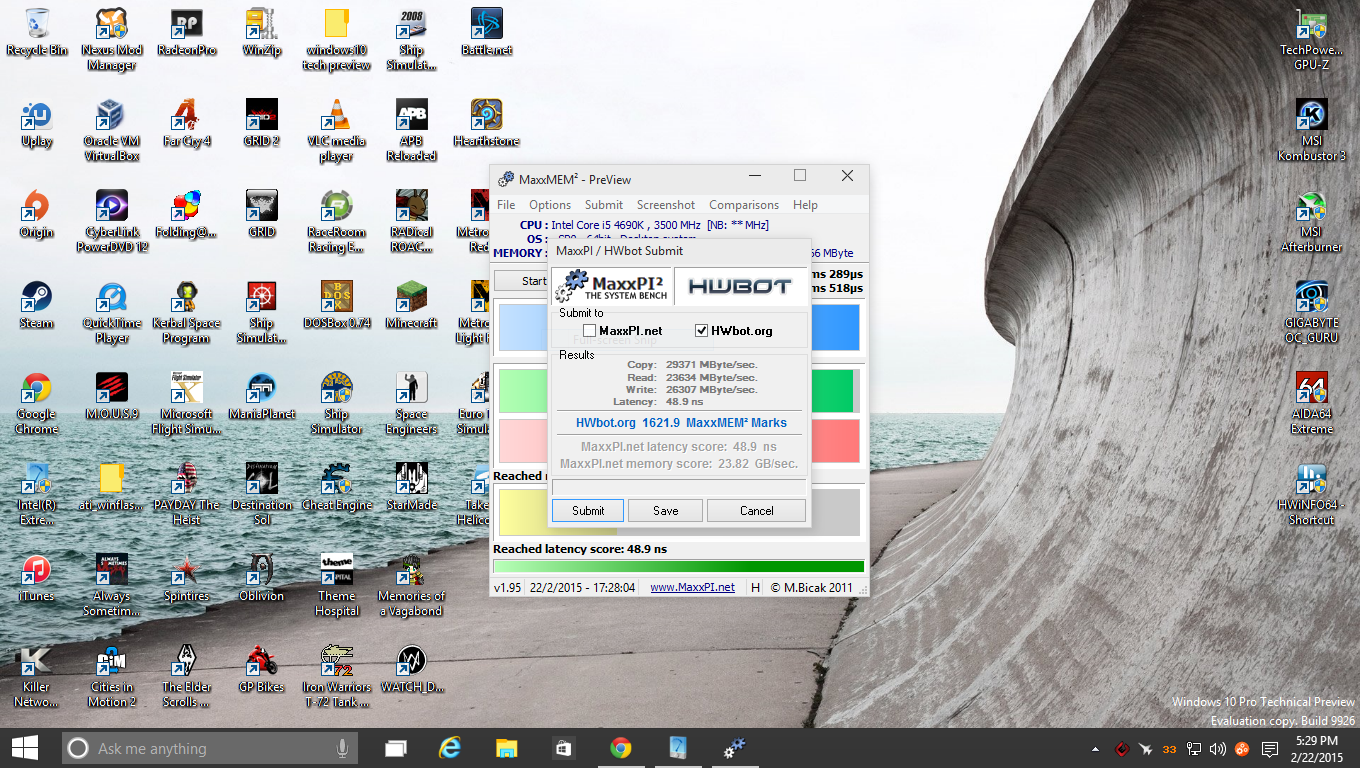This screenshot has width=1360, height=768.
Task: Click the Save button in dialog
Action: coord(665,510)
